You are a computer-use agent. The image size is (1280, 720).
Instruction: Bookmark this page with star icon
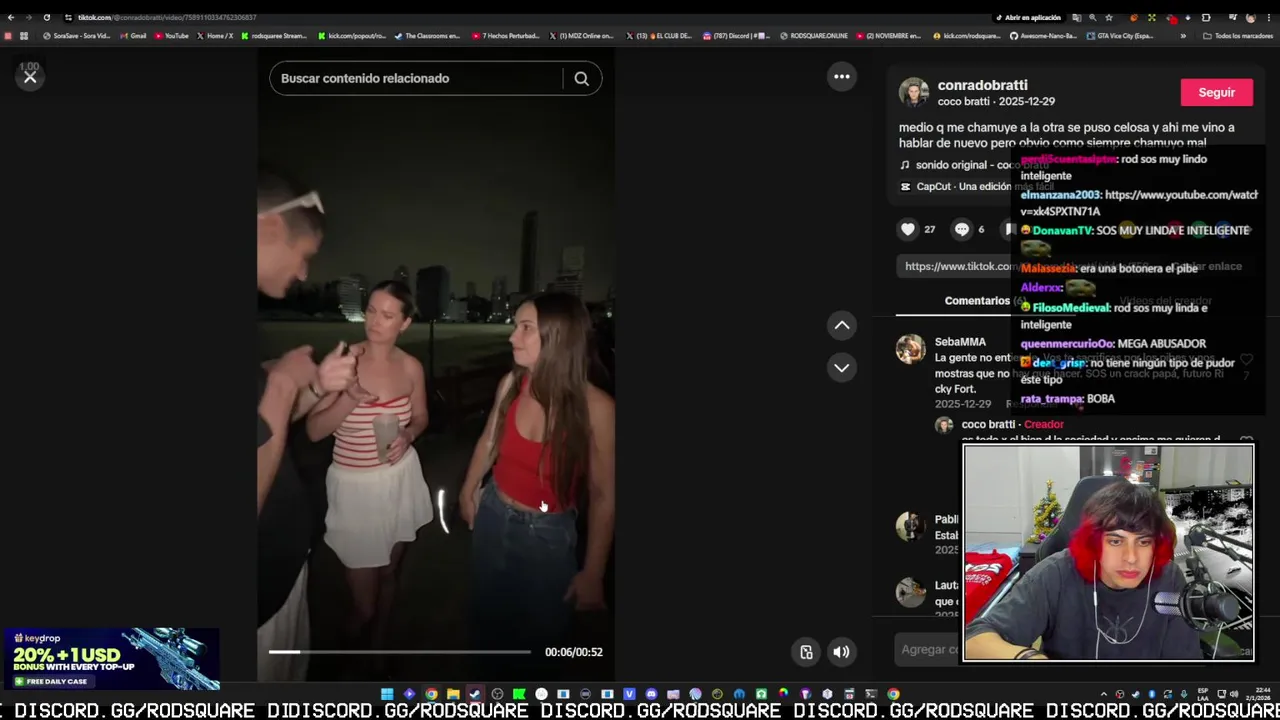1109,17
